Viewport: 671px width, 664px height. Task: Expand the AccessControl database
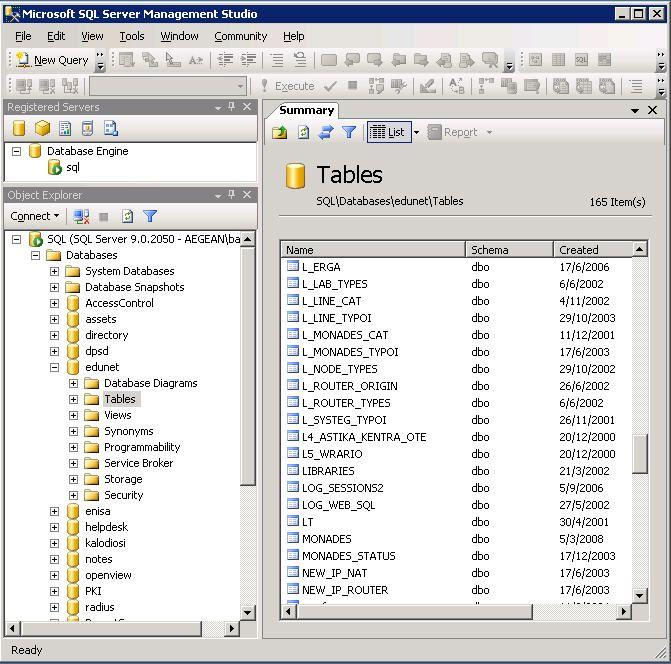point(54,303)
